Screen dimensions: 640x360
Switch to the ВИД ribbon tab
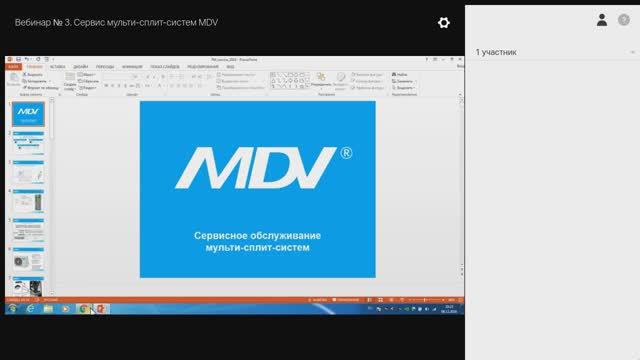pos(230,67)
